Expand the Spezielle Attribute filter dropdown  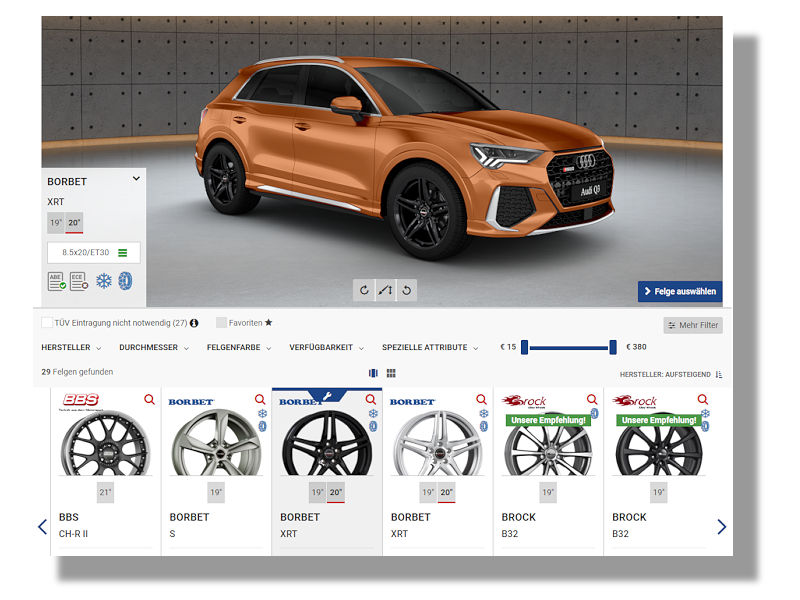pos(430,347)
